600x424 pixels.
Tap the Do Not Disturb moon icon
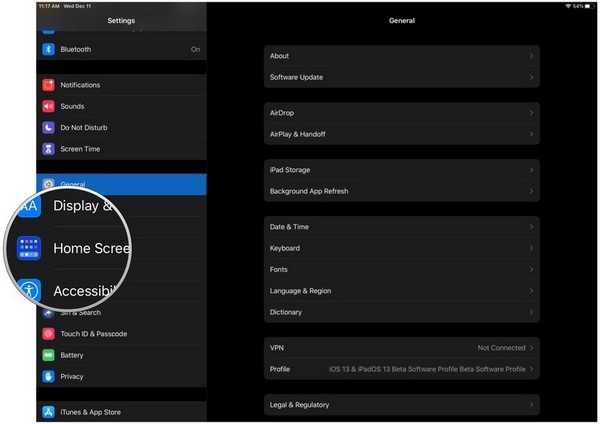coord(48,128)
